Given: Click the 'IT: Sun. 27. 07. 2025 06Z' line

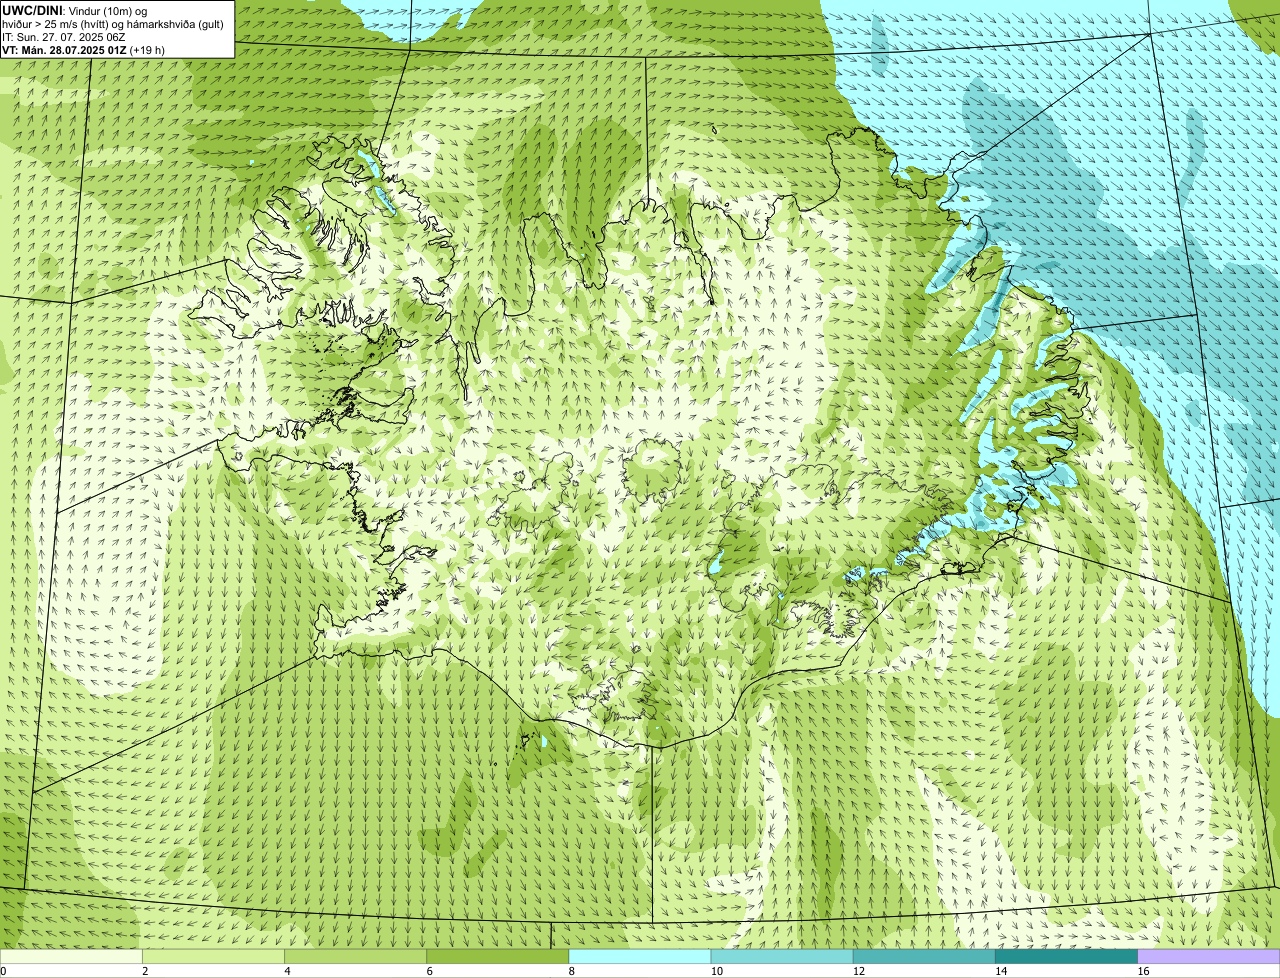Looking at the screenshot, I should point(63,36).
